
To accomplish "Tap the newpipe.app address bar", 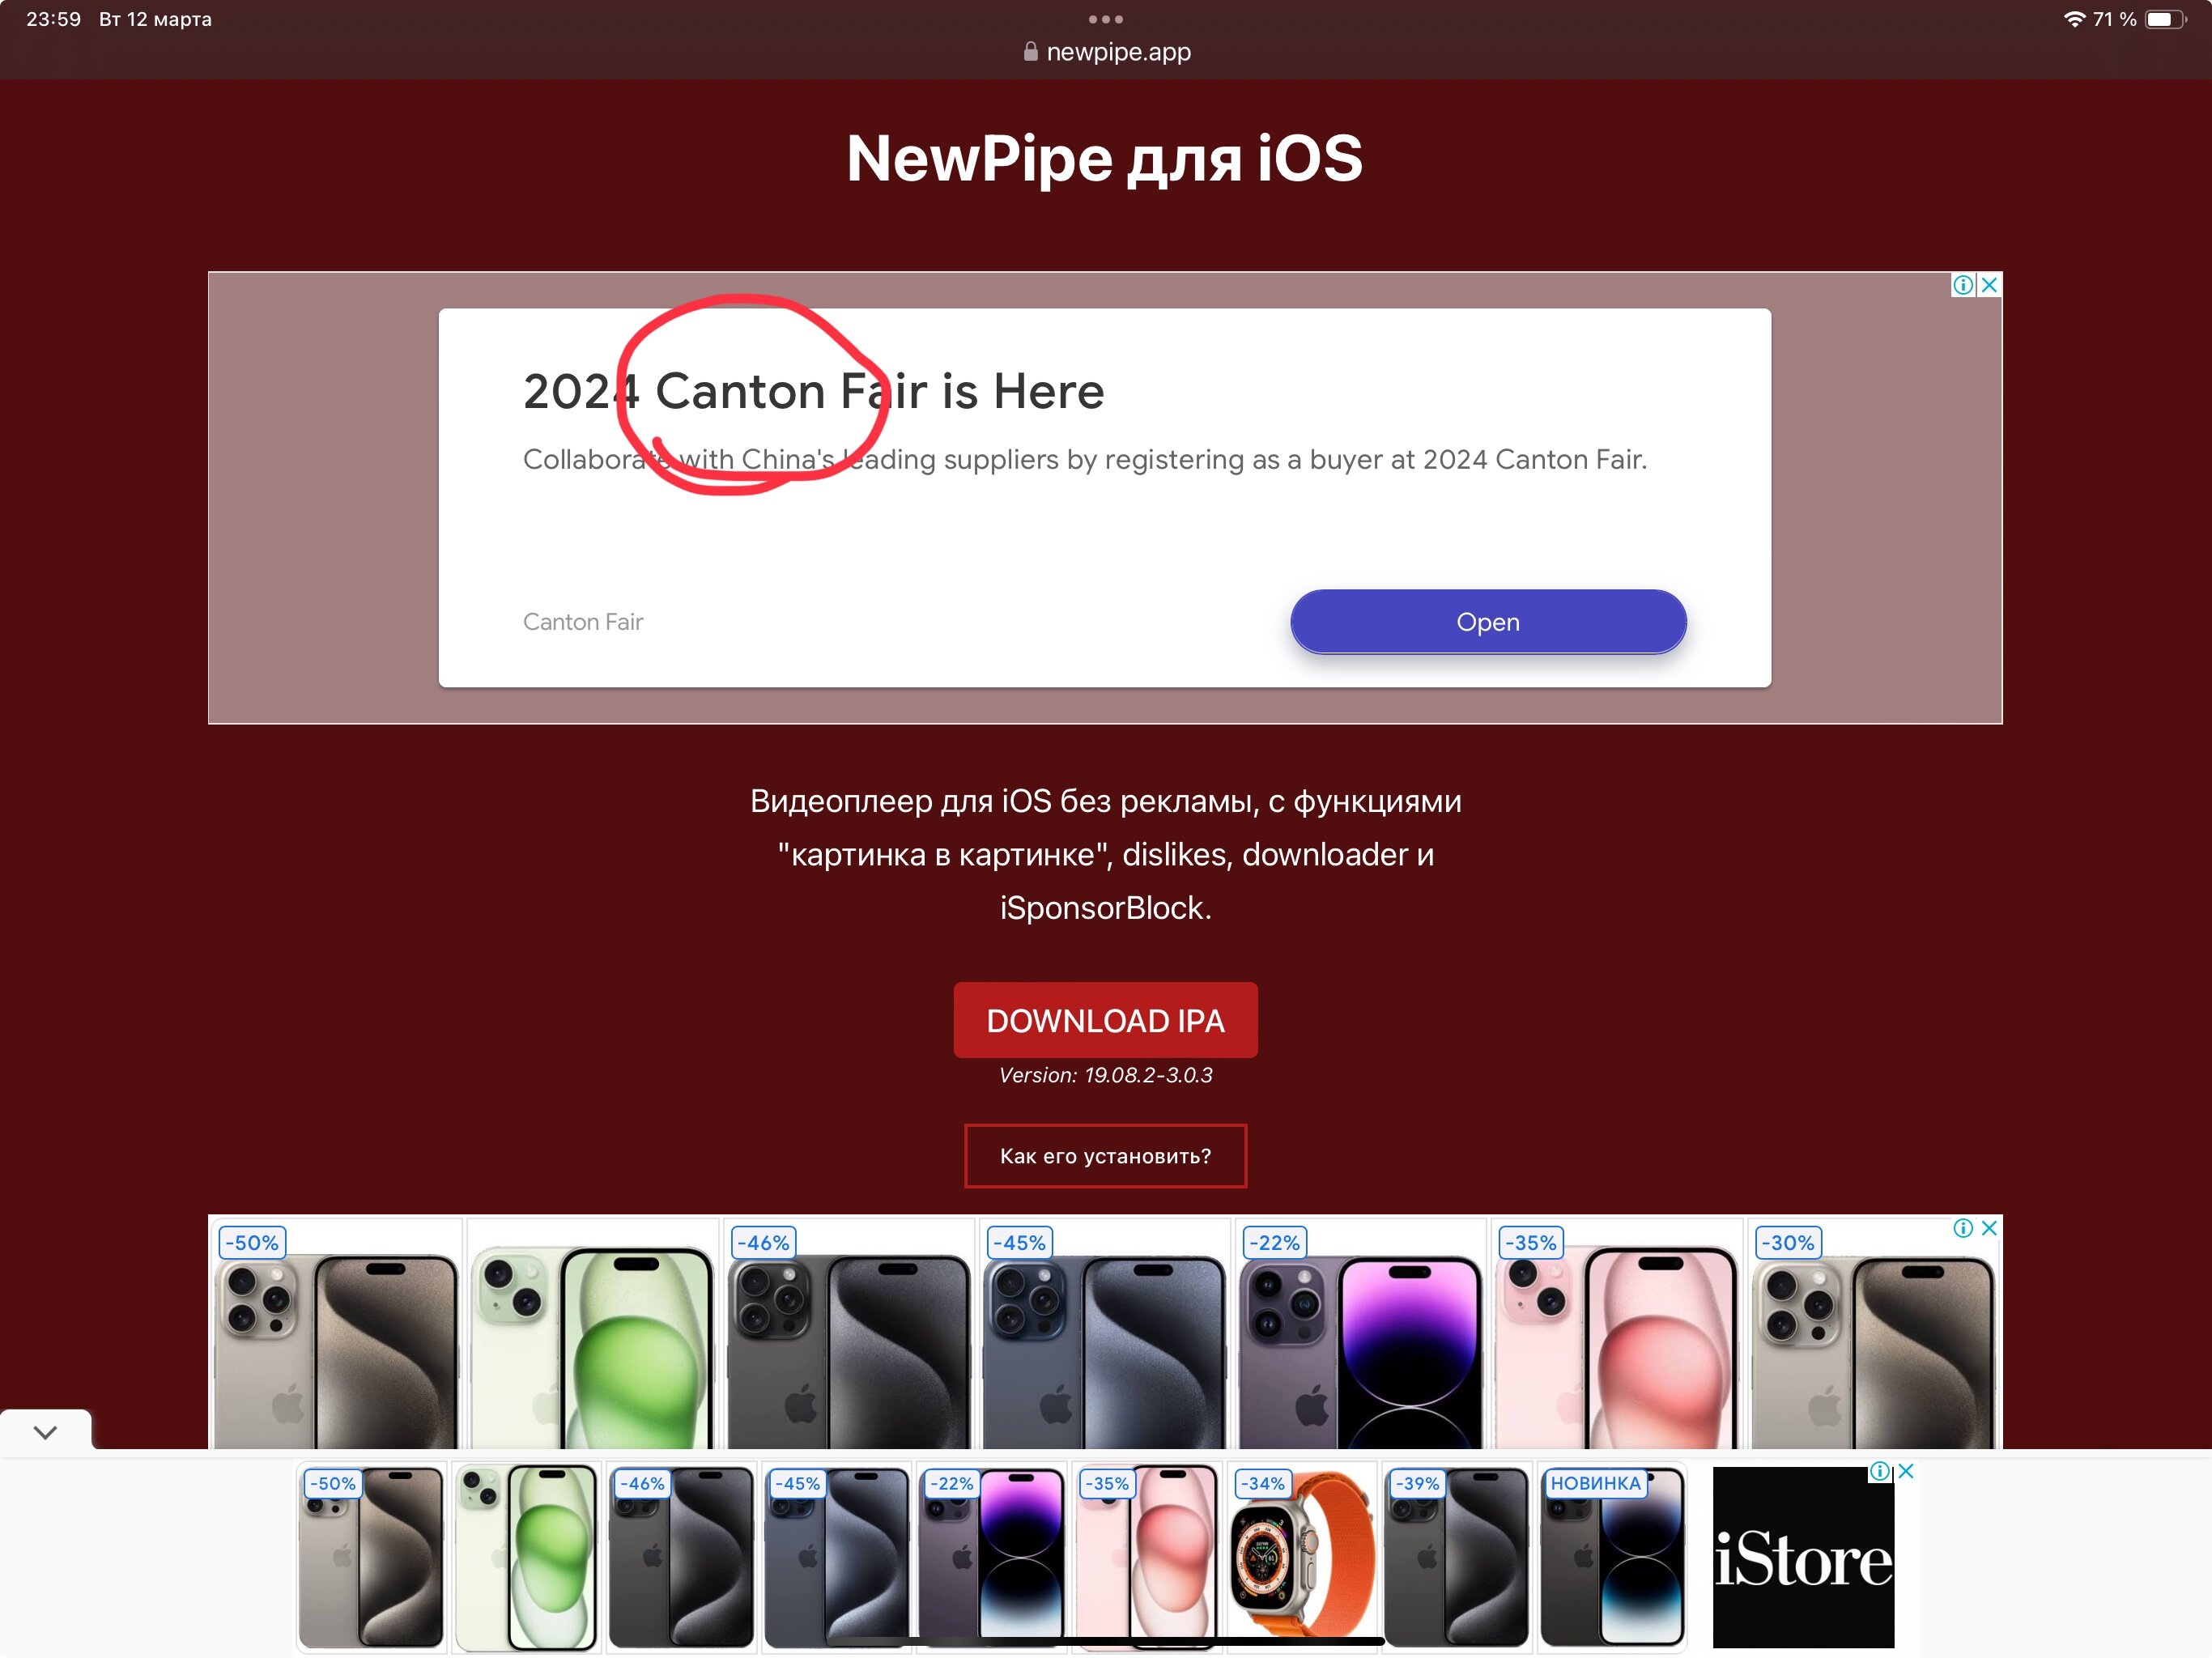I will point(1107,52).
